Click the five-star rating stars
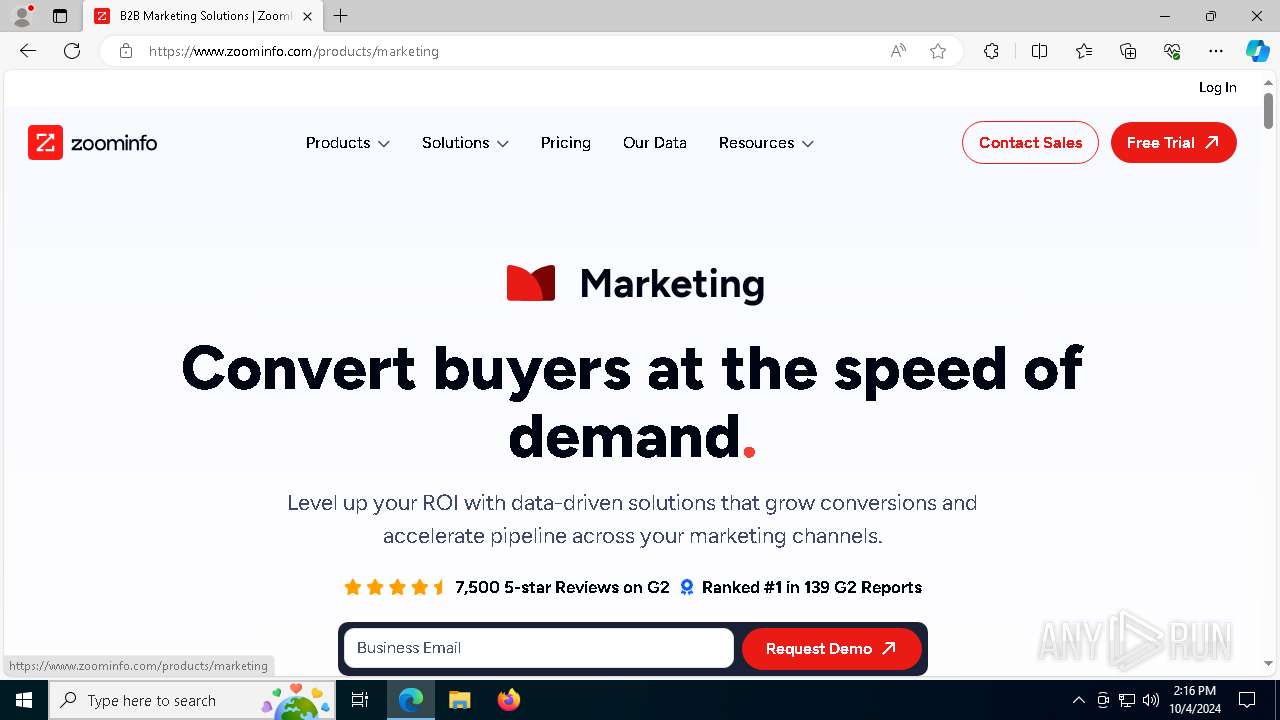1280x720 pixels. coord(394,587)
